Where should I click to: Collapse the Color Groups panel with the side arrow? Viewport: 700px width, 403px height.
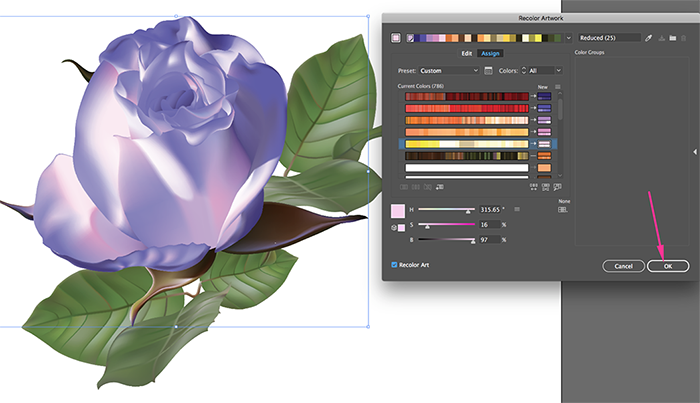(694, 152)
